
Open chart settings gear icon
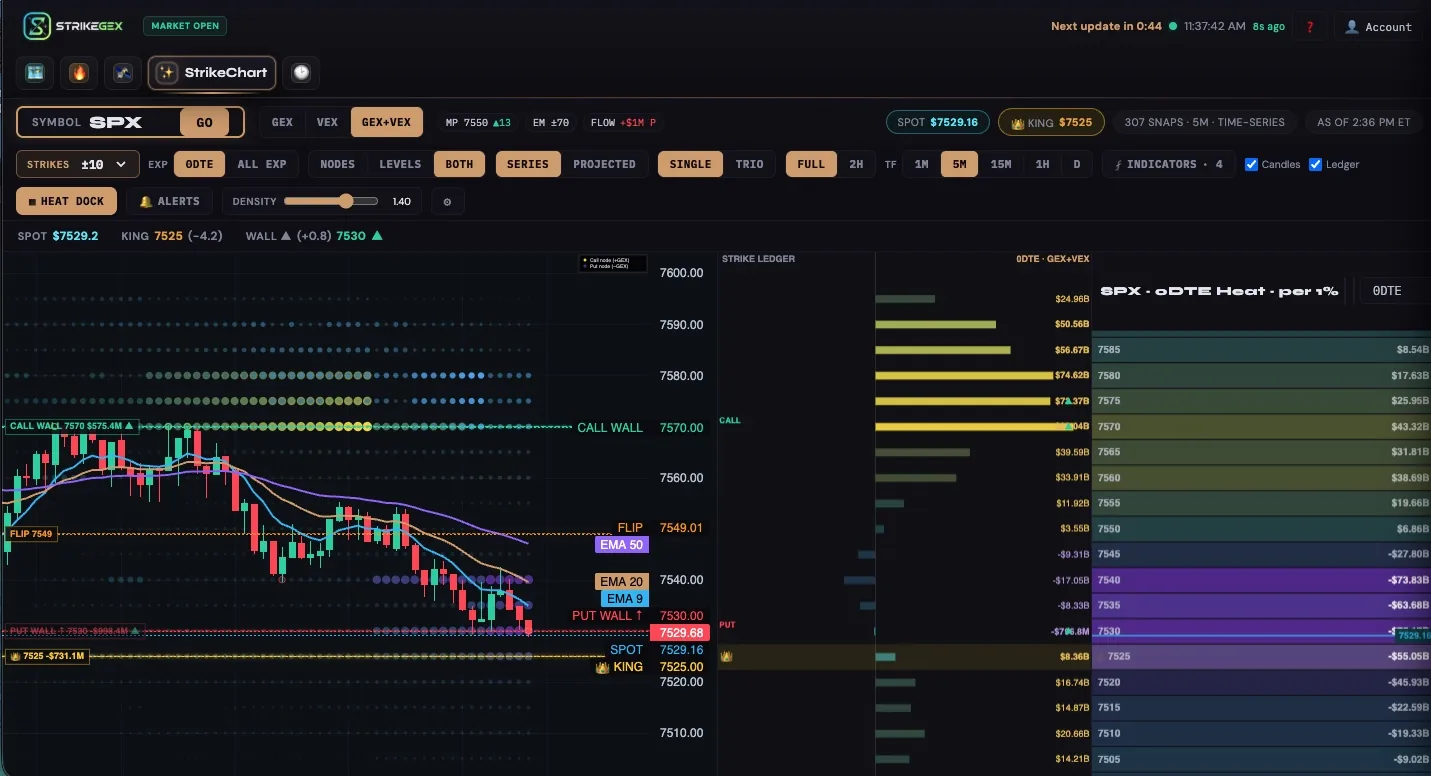[447, 202]
